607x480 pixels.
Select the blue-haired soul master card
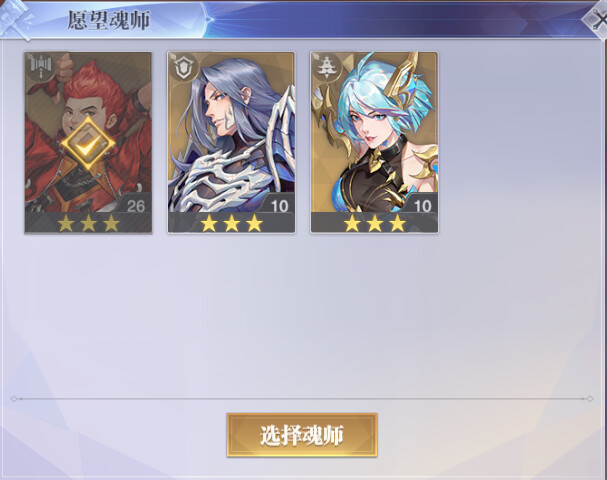[374, 142]
